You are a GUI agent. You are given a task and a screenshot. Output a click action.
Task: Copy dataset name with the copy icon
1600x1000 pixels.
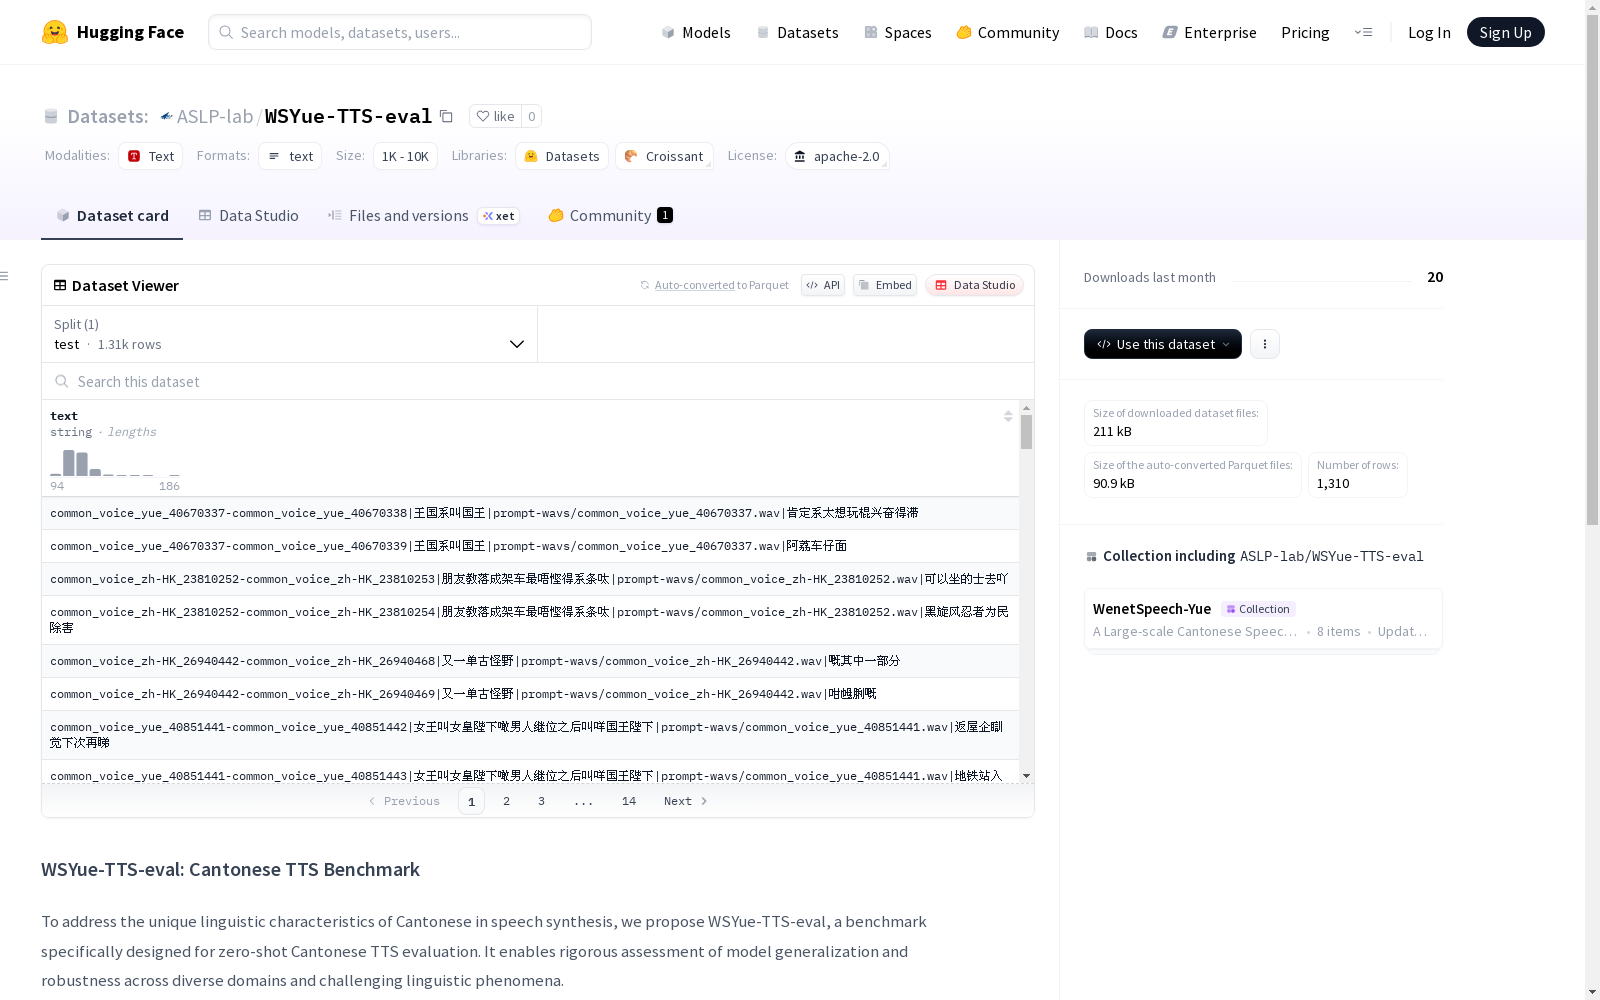click(446, 116)
